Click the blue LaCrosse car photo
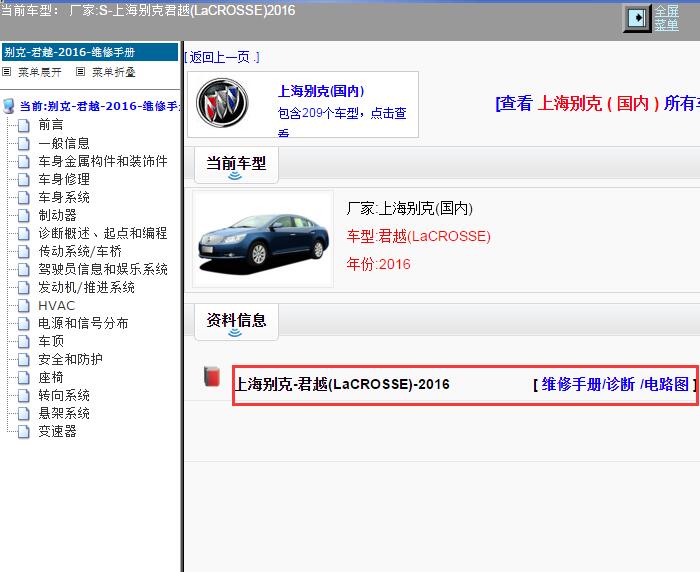This screenshot has height=572, width=700. coord(263,239)
